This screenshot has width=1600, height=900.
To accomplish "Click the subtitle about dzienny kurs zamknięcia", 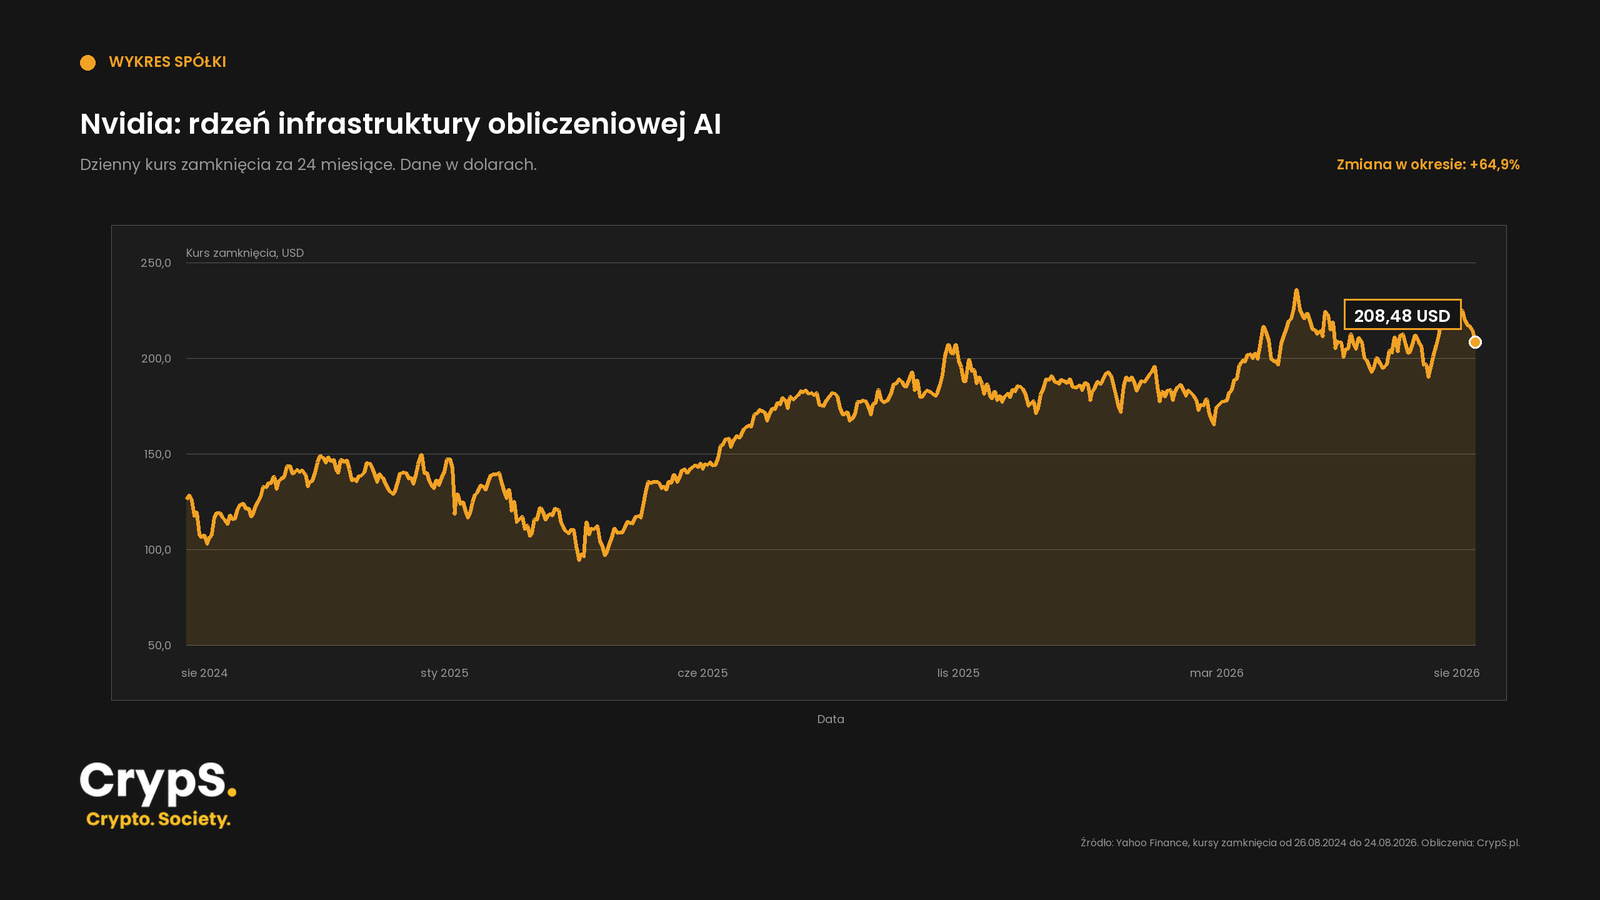I will pos(308,165).
